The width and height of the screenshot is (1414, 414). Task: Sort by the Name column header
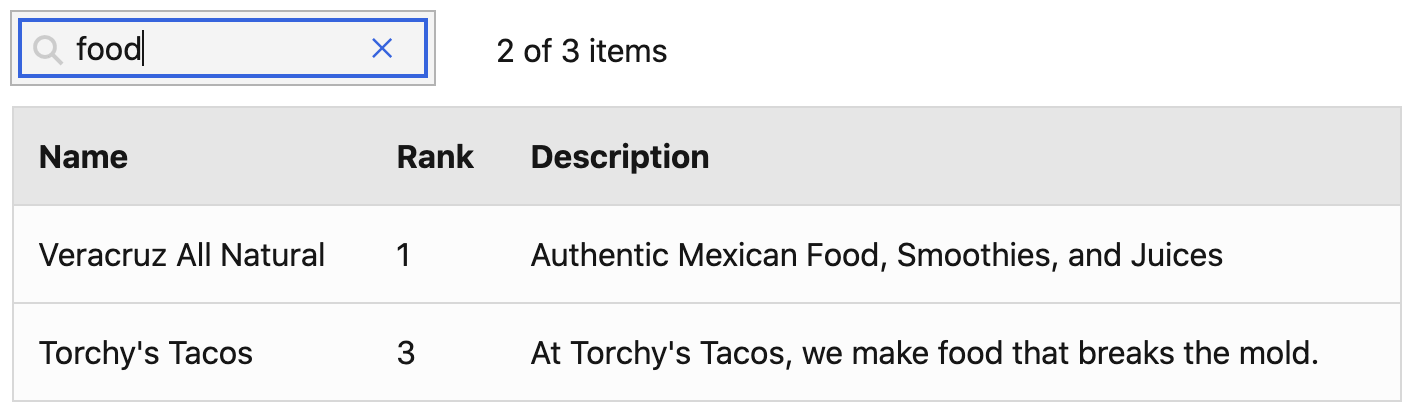coord(83,157)
